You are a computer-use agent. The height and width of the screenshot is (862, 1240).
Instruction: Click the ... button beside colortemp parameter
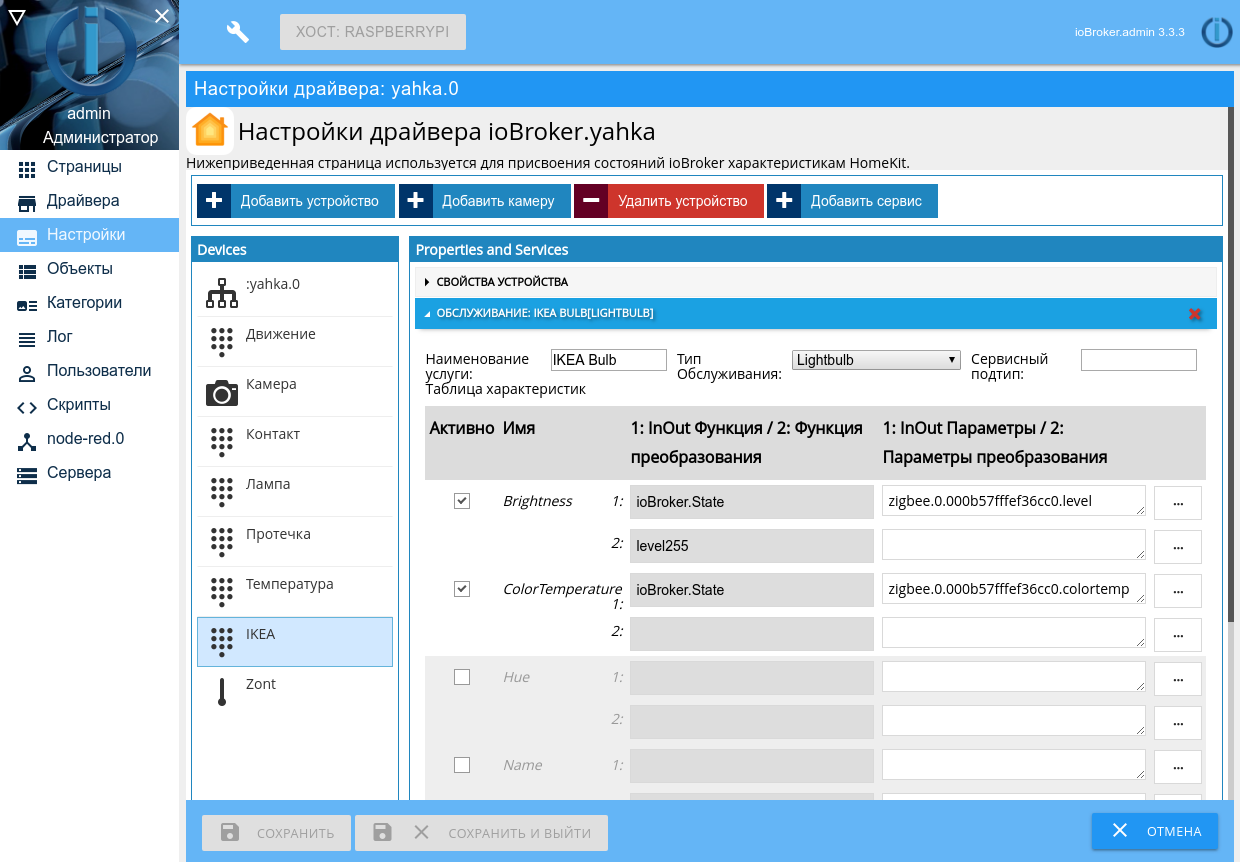click(x=1178, y=591)
